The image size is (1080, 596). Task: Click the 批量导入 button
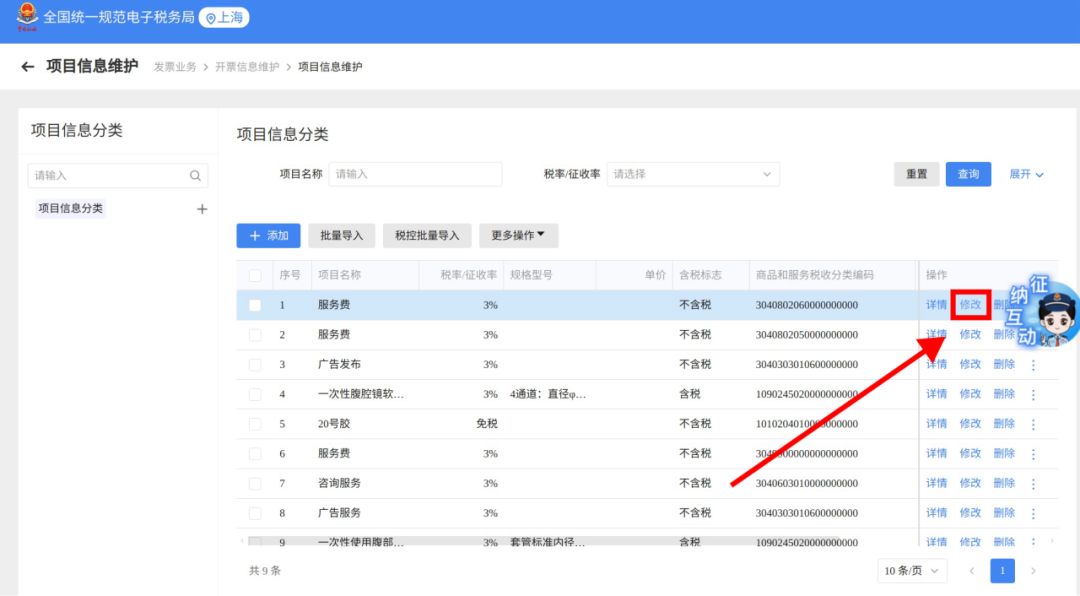tap(342, 236)
